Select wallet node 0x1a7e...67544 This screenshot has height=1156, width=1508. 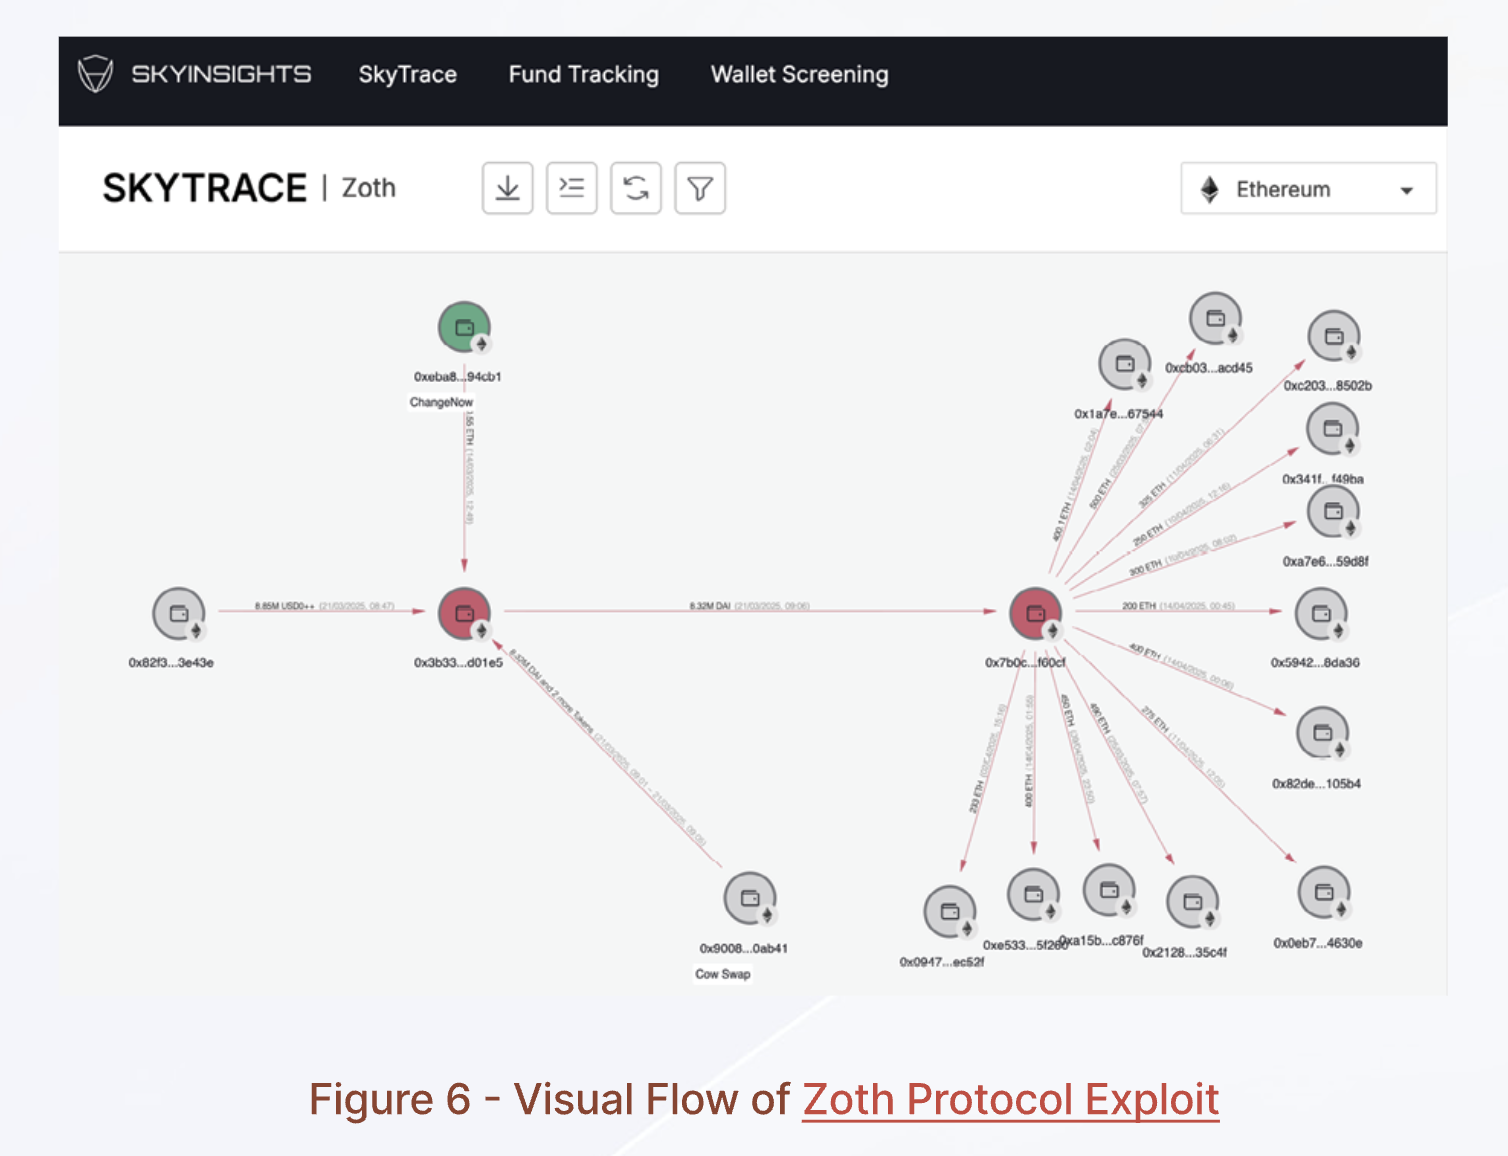[x=1125, y=365]
